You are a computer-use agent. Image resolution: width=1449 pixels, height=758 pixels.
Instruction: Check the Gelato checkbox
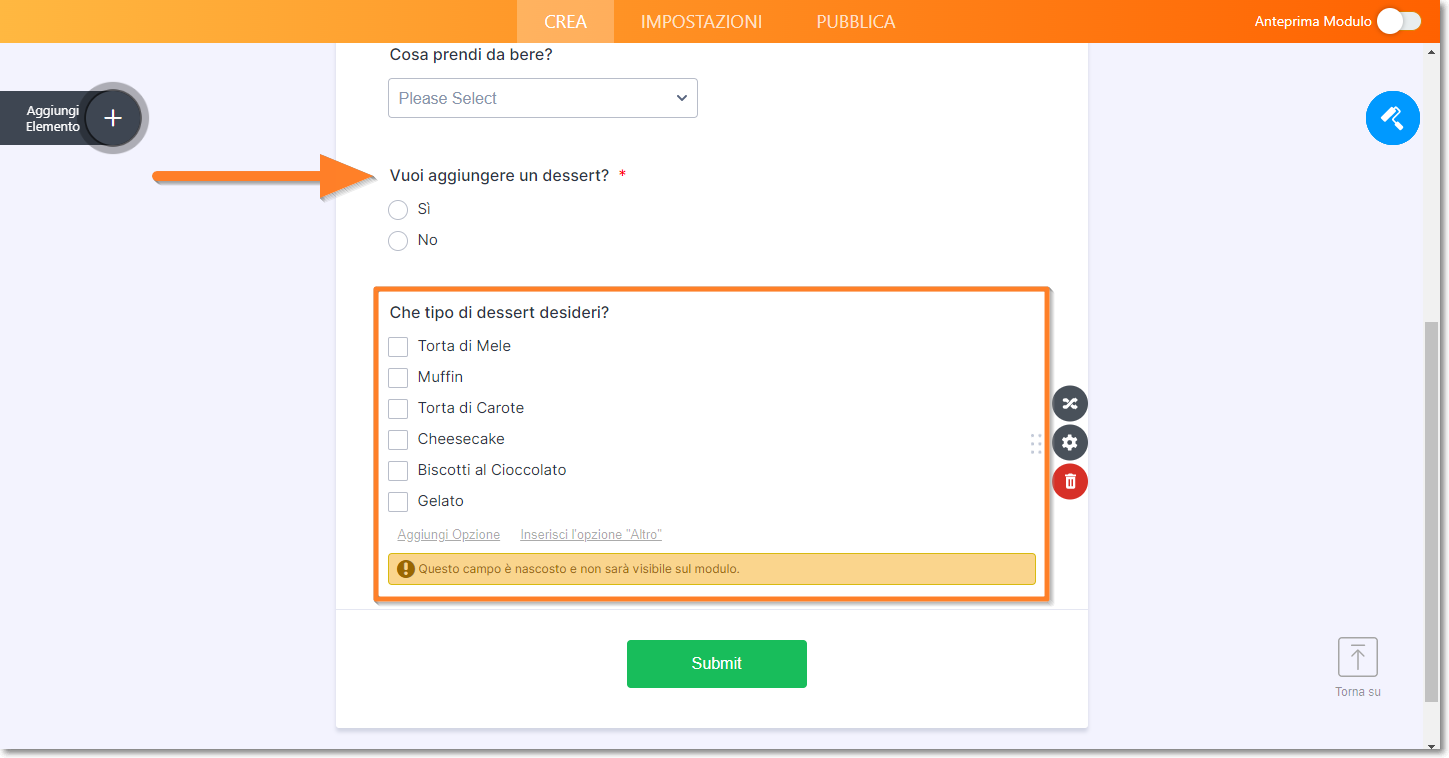[398, 502]
